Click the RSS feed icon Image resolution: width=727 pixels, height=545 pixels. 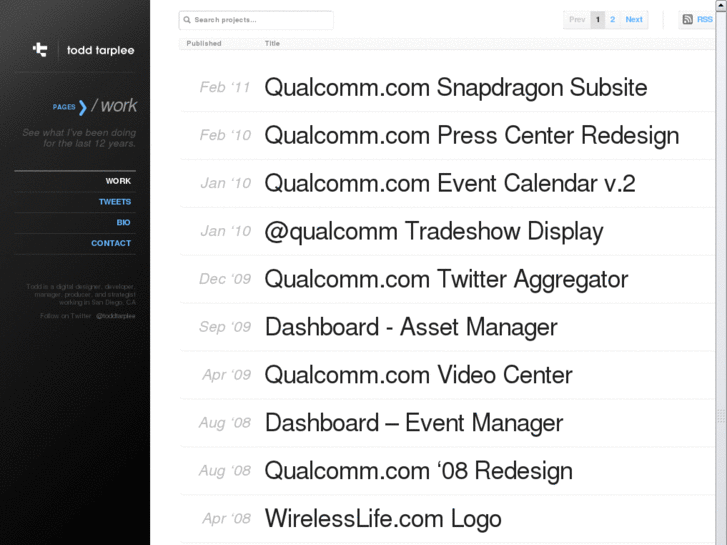point(688,19)
